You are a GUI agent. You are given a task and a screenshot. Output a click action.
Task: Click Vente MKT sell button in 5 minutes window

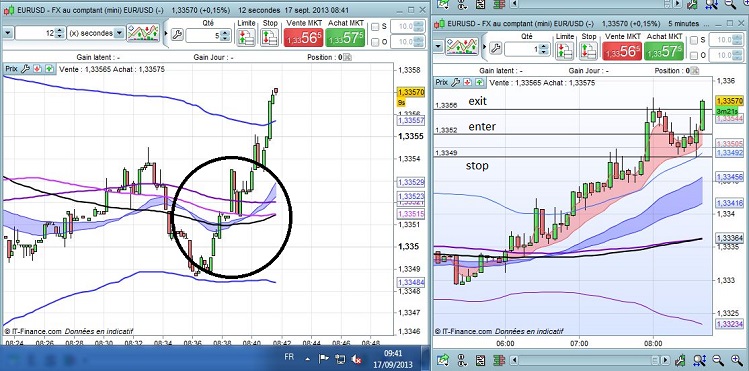tap(622, 52)
